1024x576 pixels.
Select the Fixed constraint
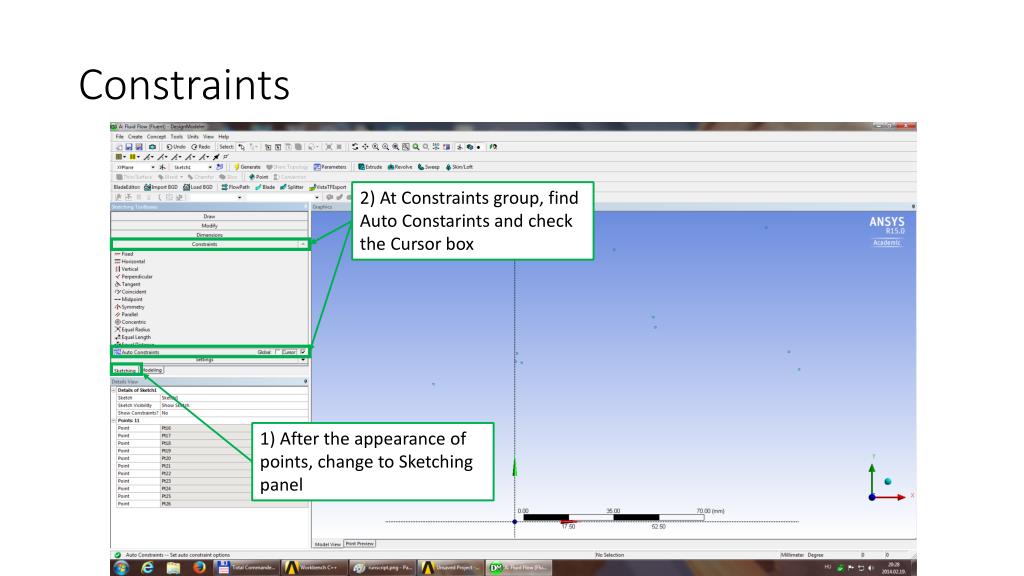[x=124, y=254]
